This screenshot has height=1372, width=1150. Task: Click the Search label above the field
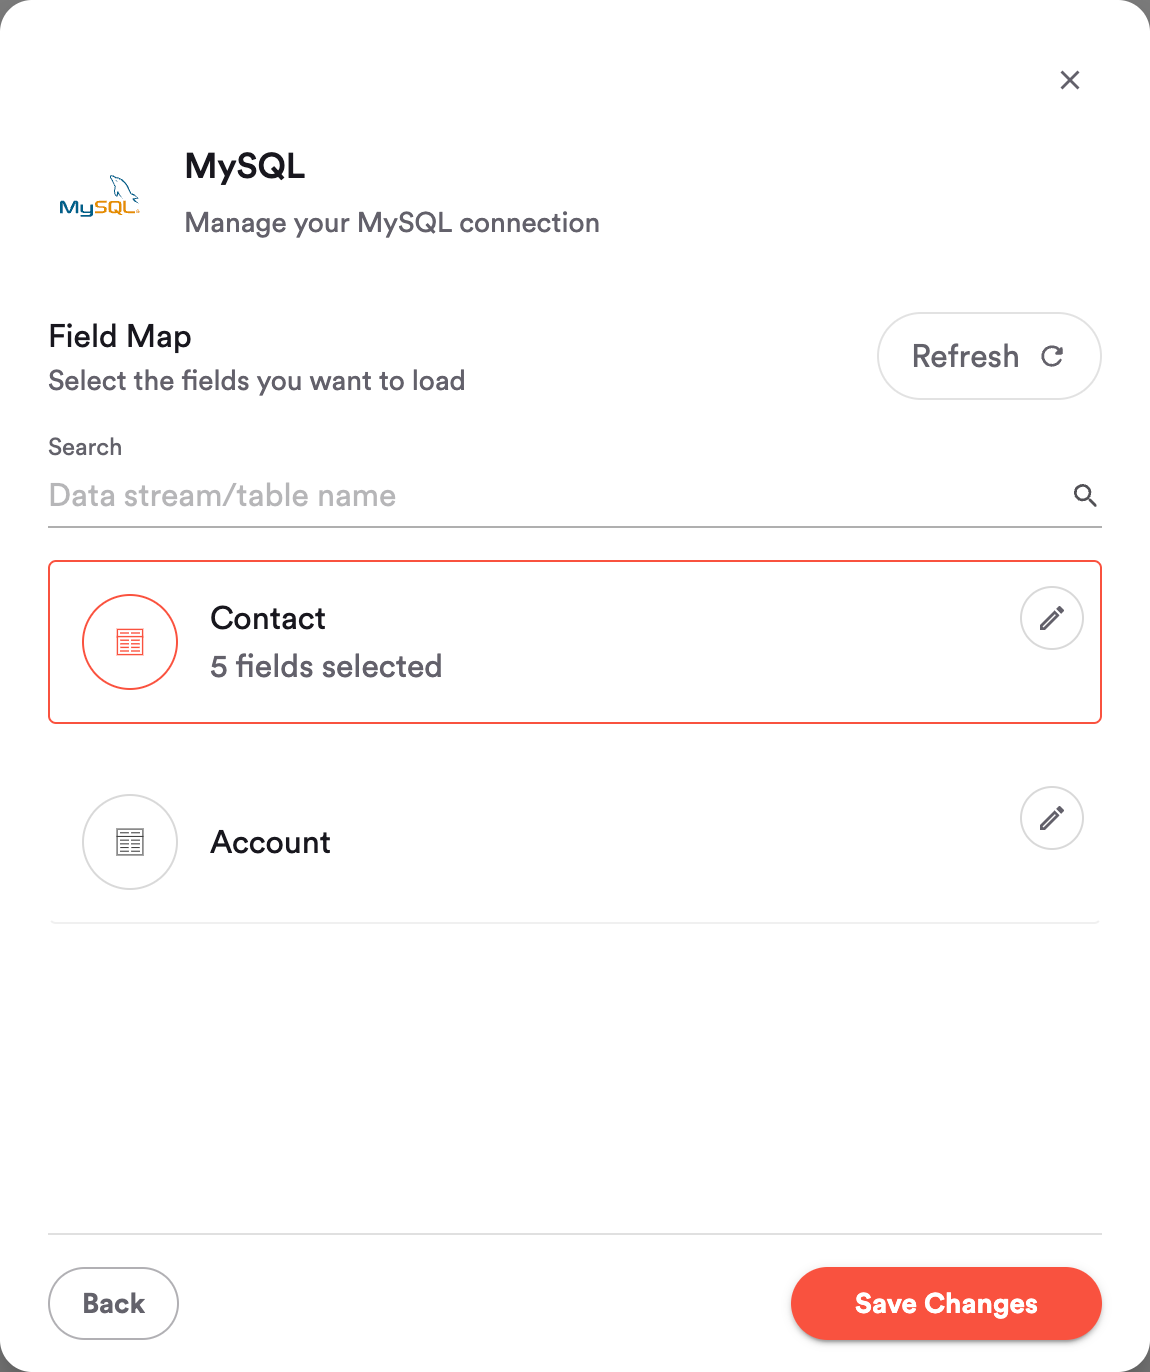(x=85, y=447)
